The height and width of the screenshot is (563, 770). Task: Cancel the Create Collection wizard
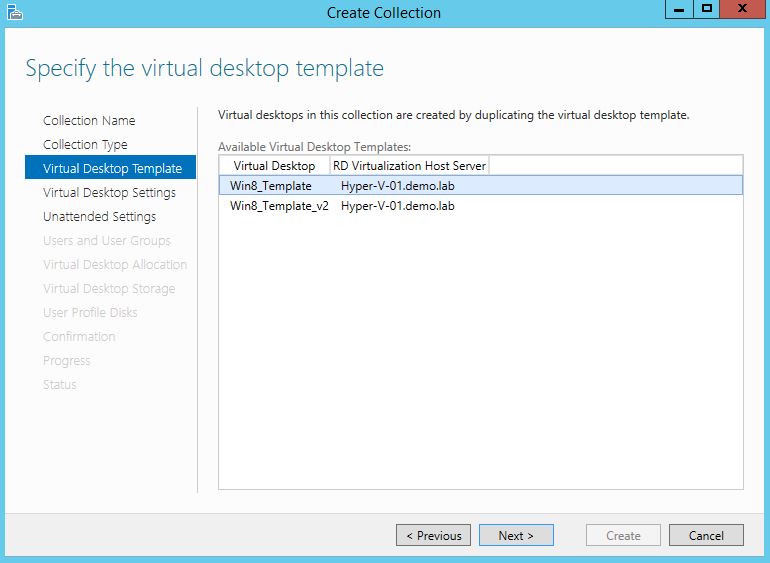click(x=706, y=536)
